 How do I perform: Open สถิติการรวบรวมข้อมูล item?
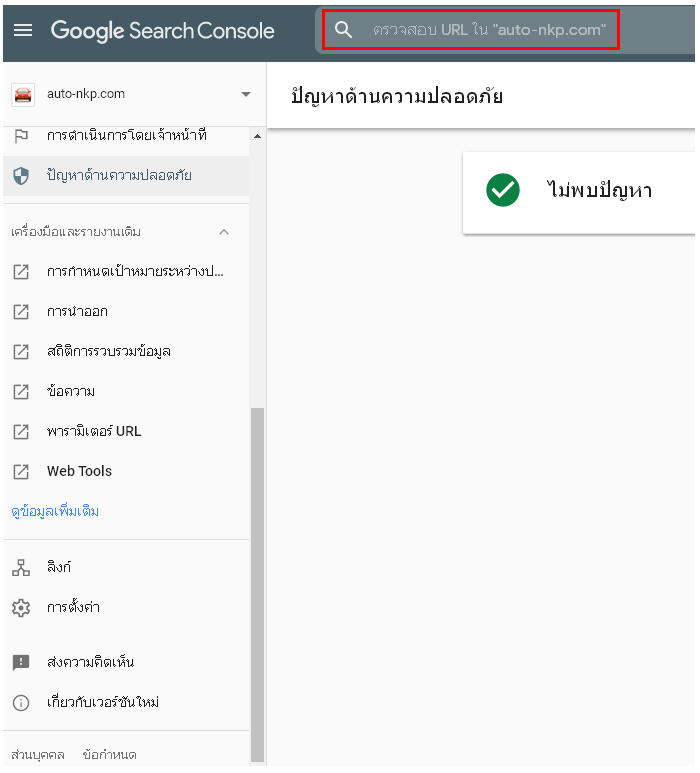pyautogui.click(x=109, y=351)
